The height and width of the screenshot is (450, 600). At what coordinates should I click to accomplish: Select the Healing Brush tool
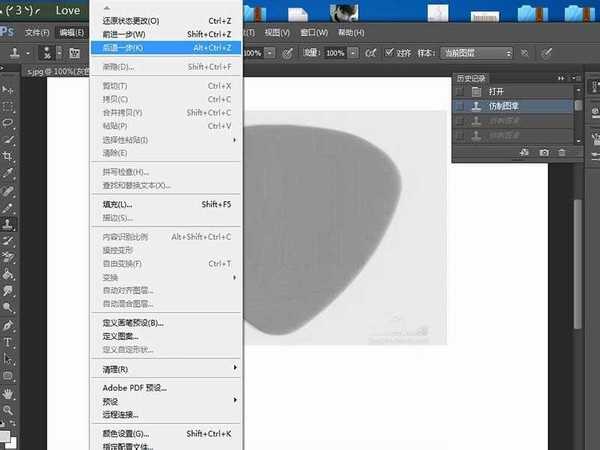point(7,191)
